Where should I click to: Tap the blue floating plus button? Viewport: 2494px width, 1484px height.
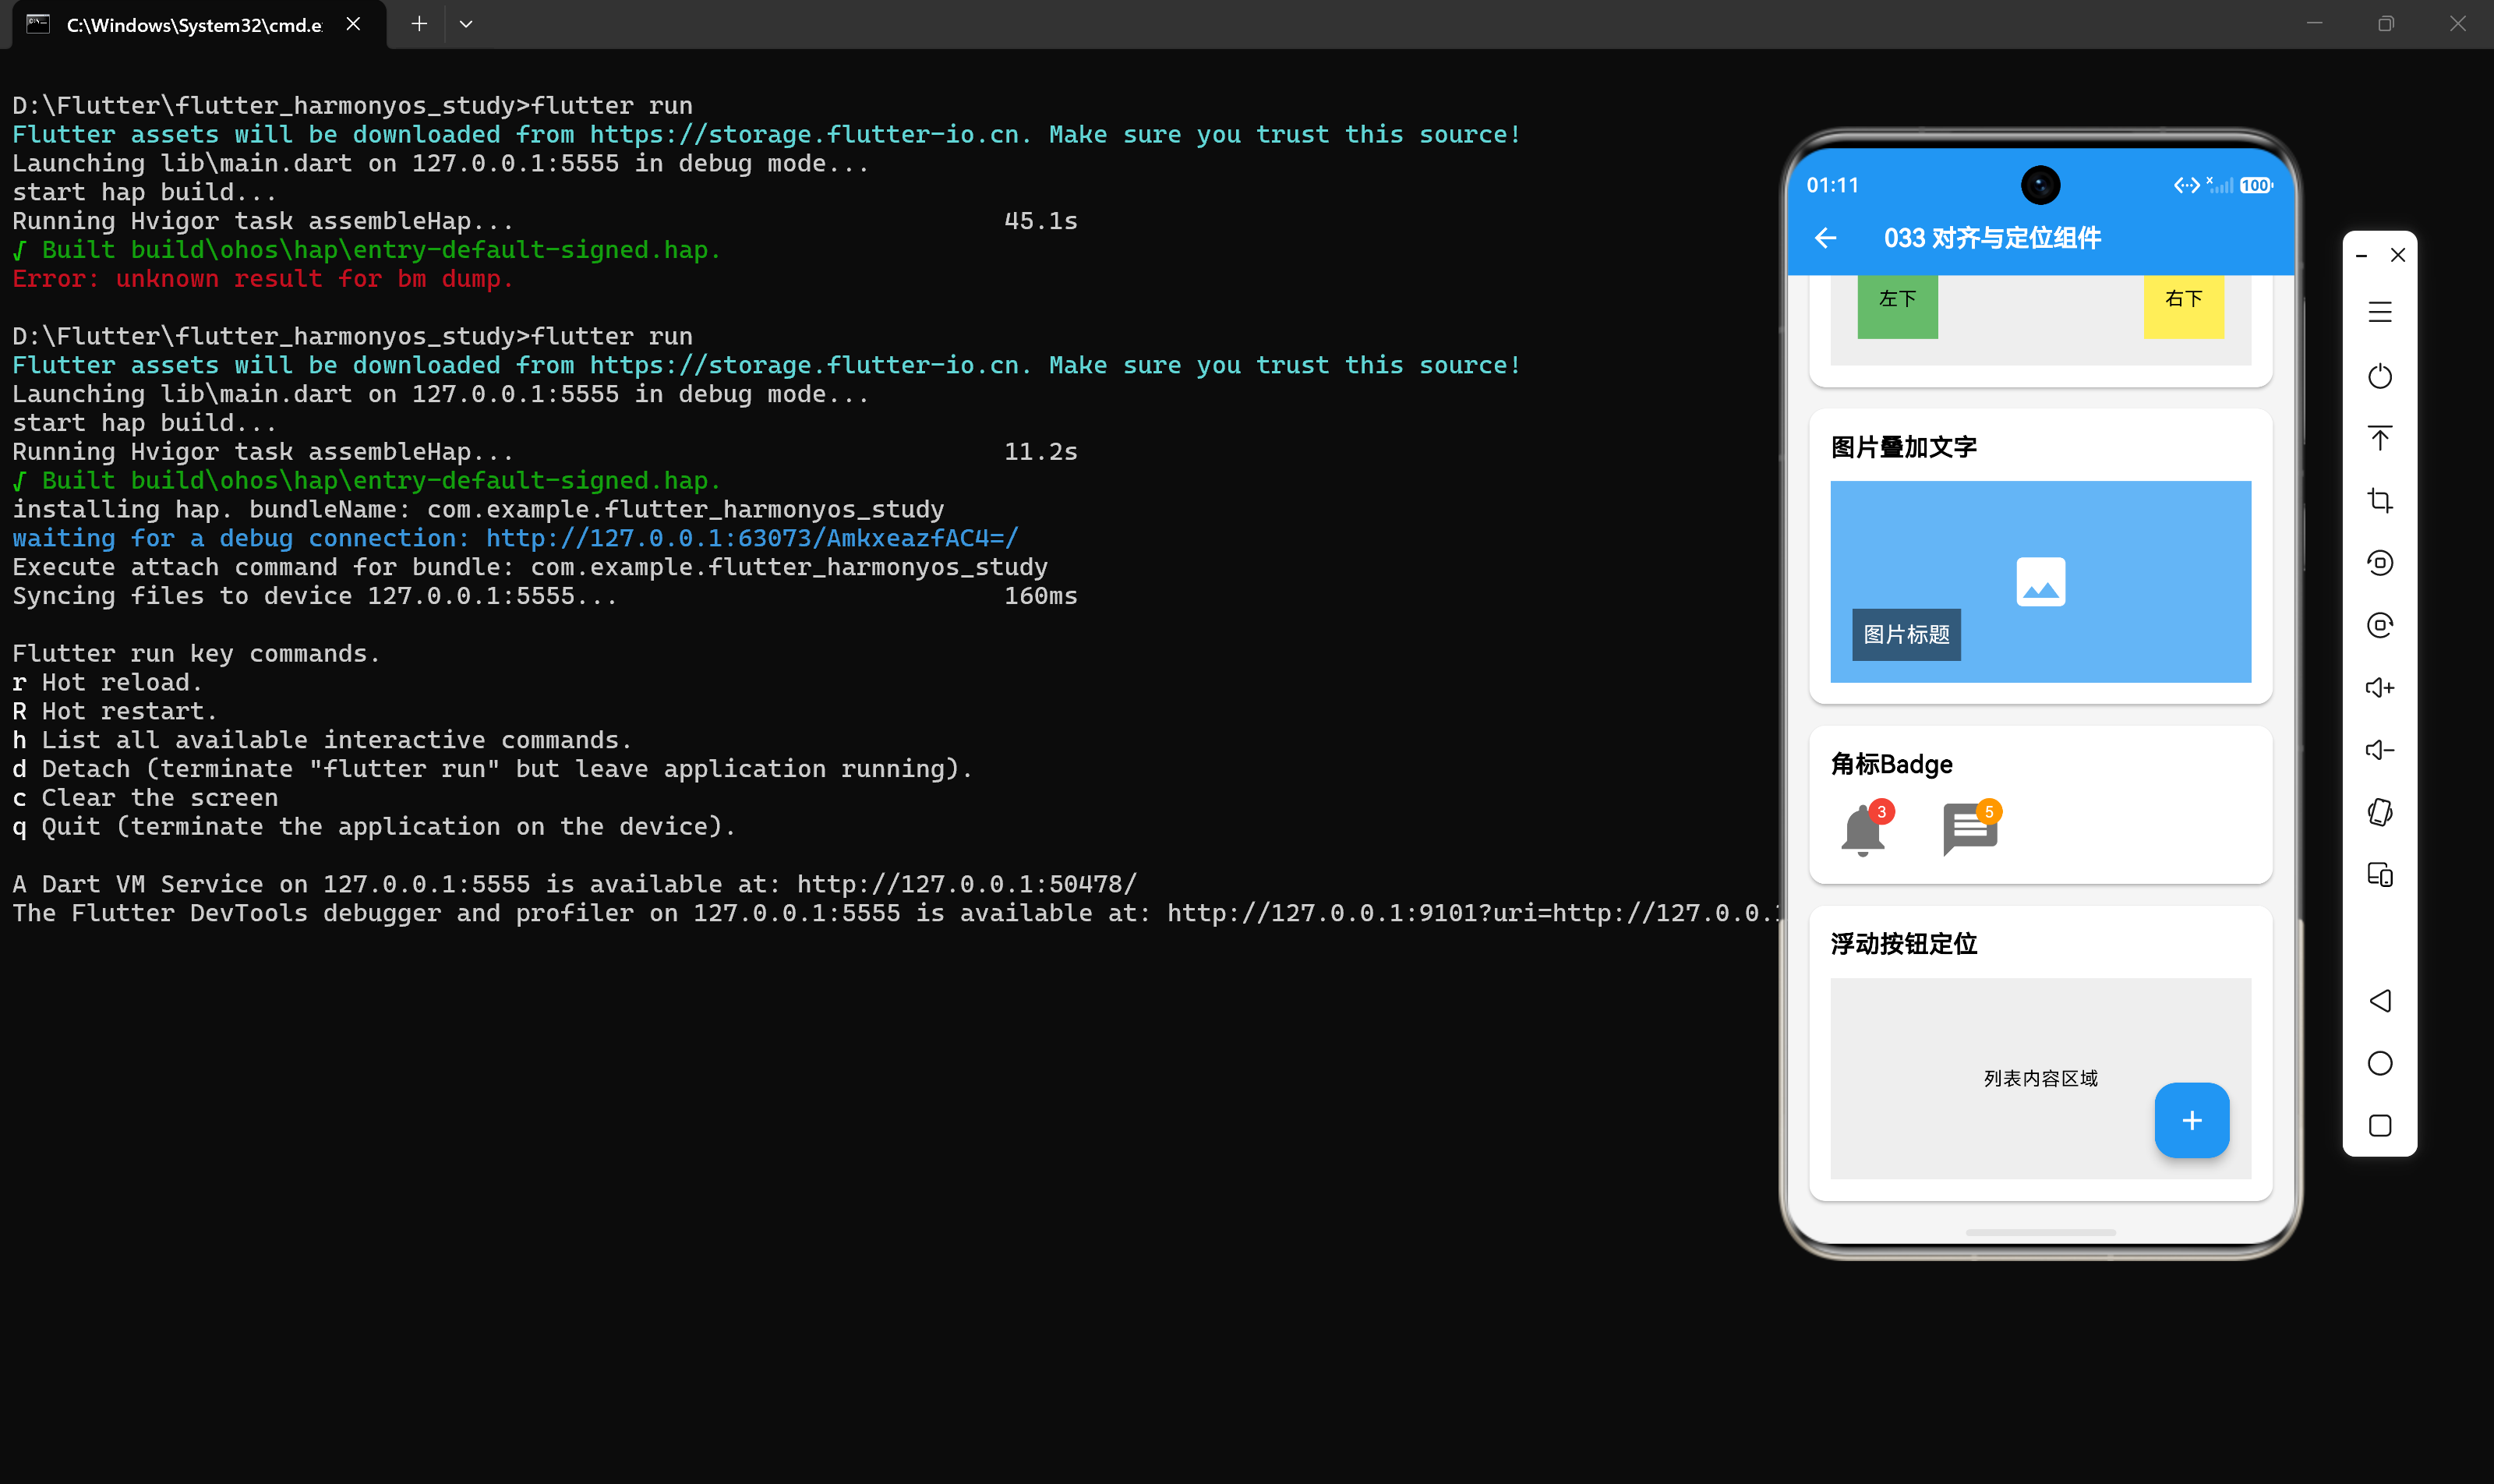(2191, 1120)
